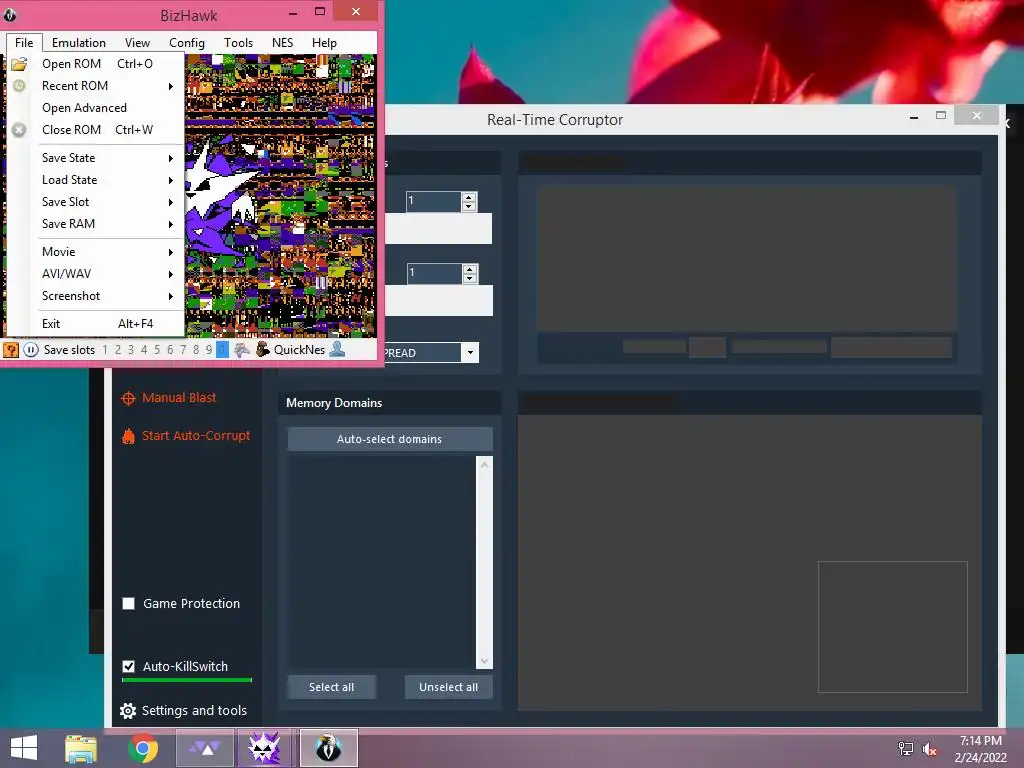Click the user profile icon beside QuickNes
This screenshot has width=1024, height=768.
pos(337,349)
